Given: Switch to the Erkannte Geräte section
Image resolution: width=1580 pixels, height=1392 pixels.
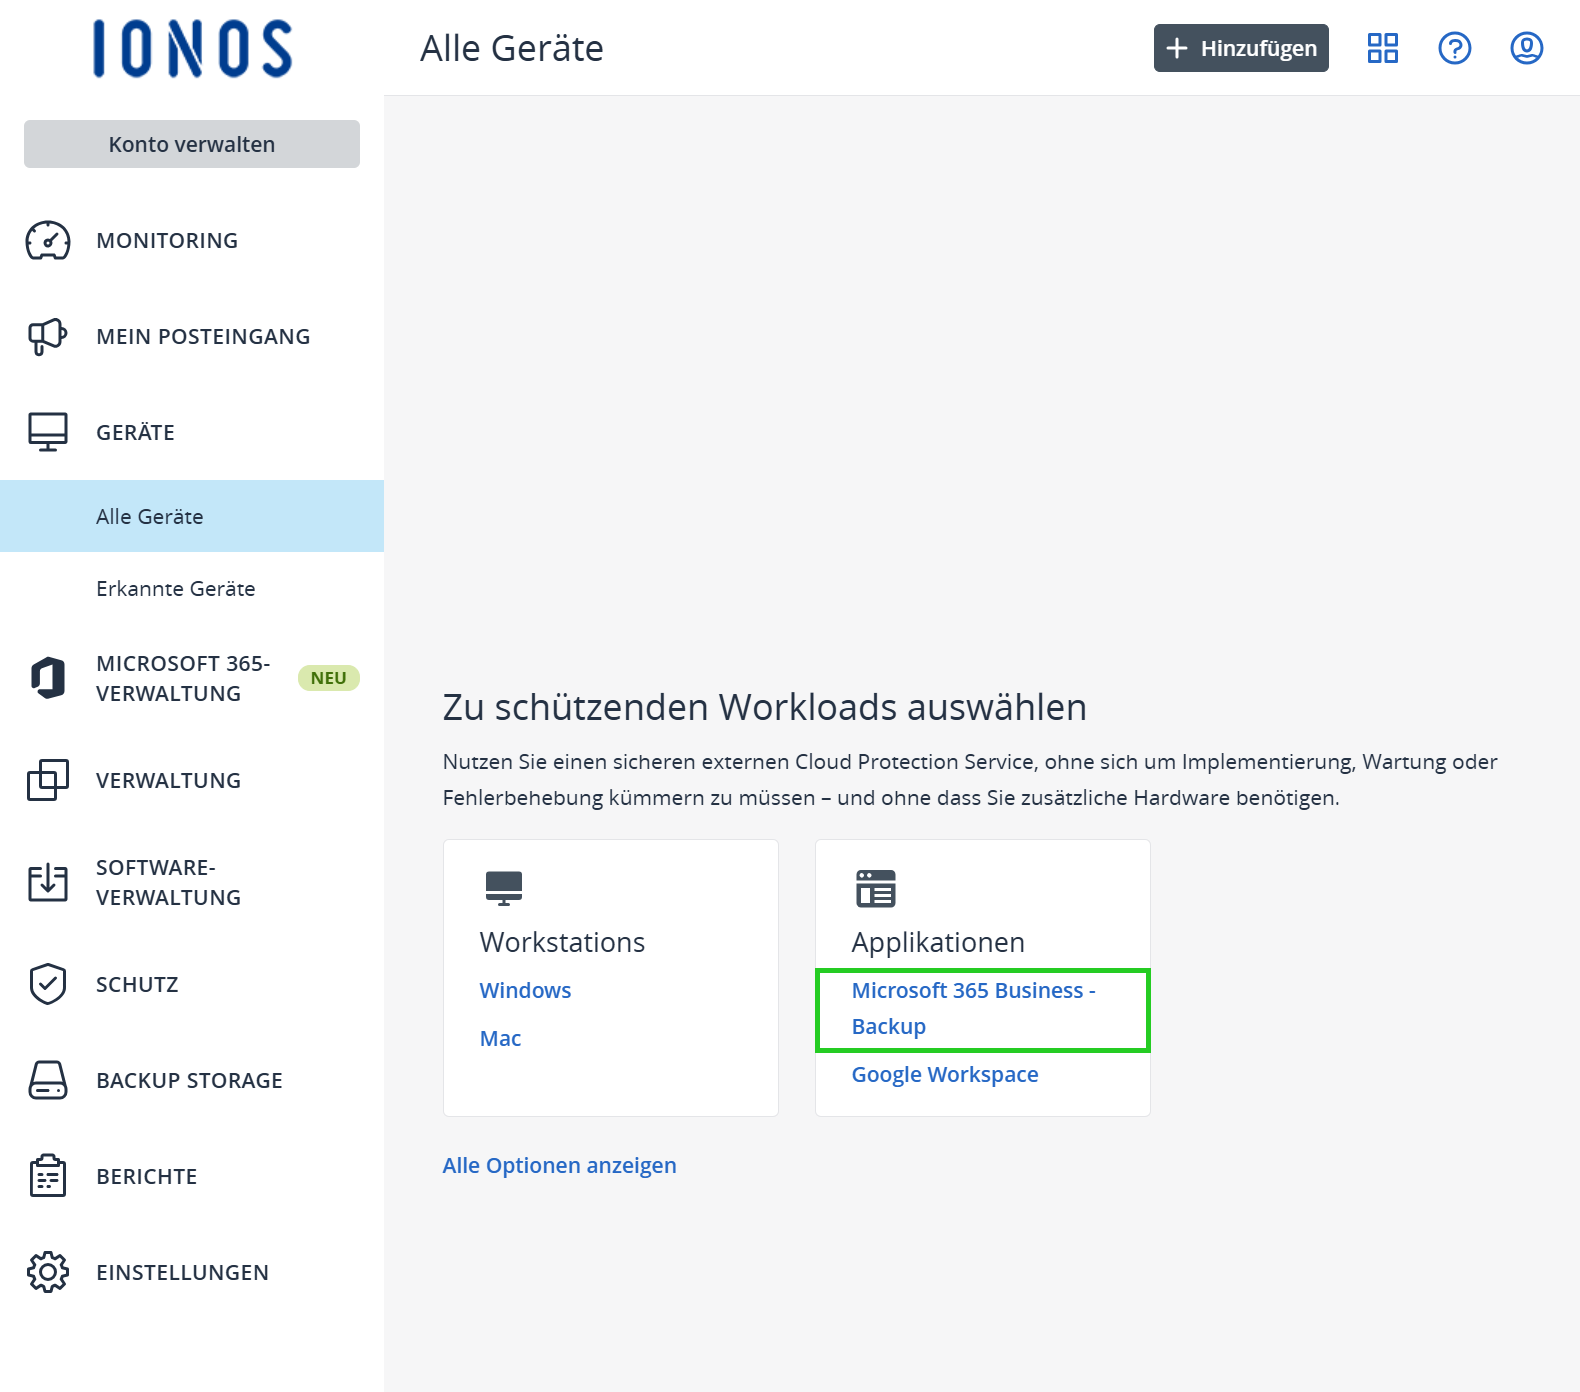Looking at the screenshot, I should coord(175,589).
